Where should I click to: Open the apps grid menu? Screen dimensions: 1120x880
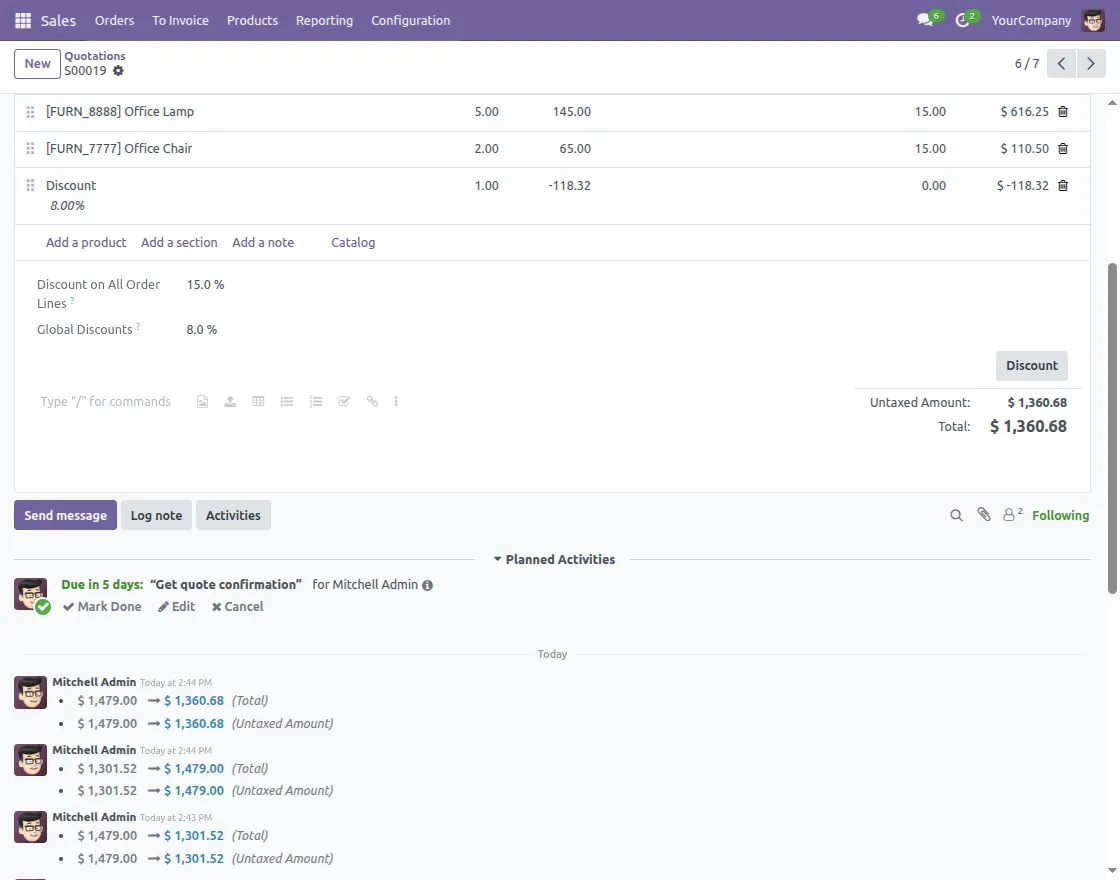(x=23, y=20)
